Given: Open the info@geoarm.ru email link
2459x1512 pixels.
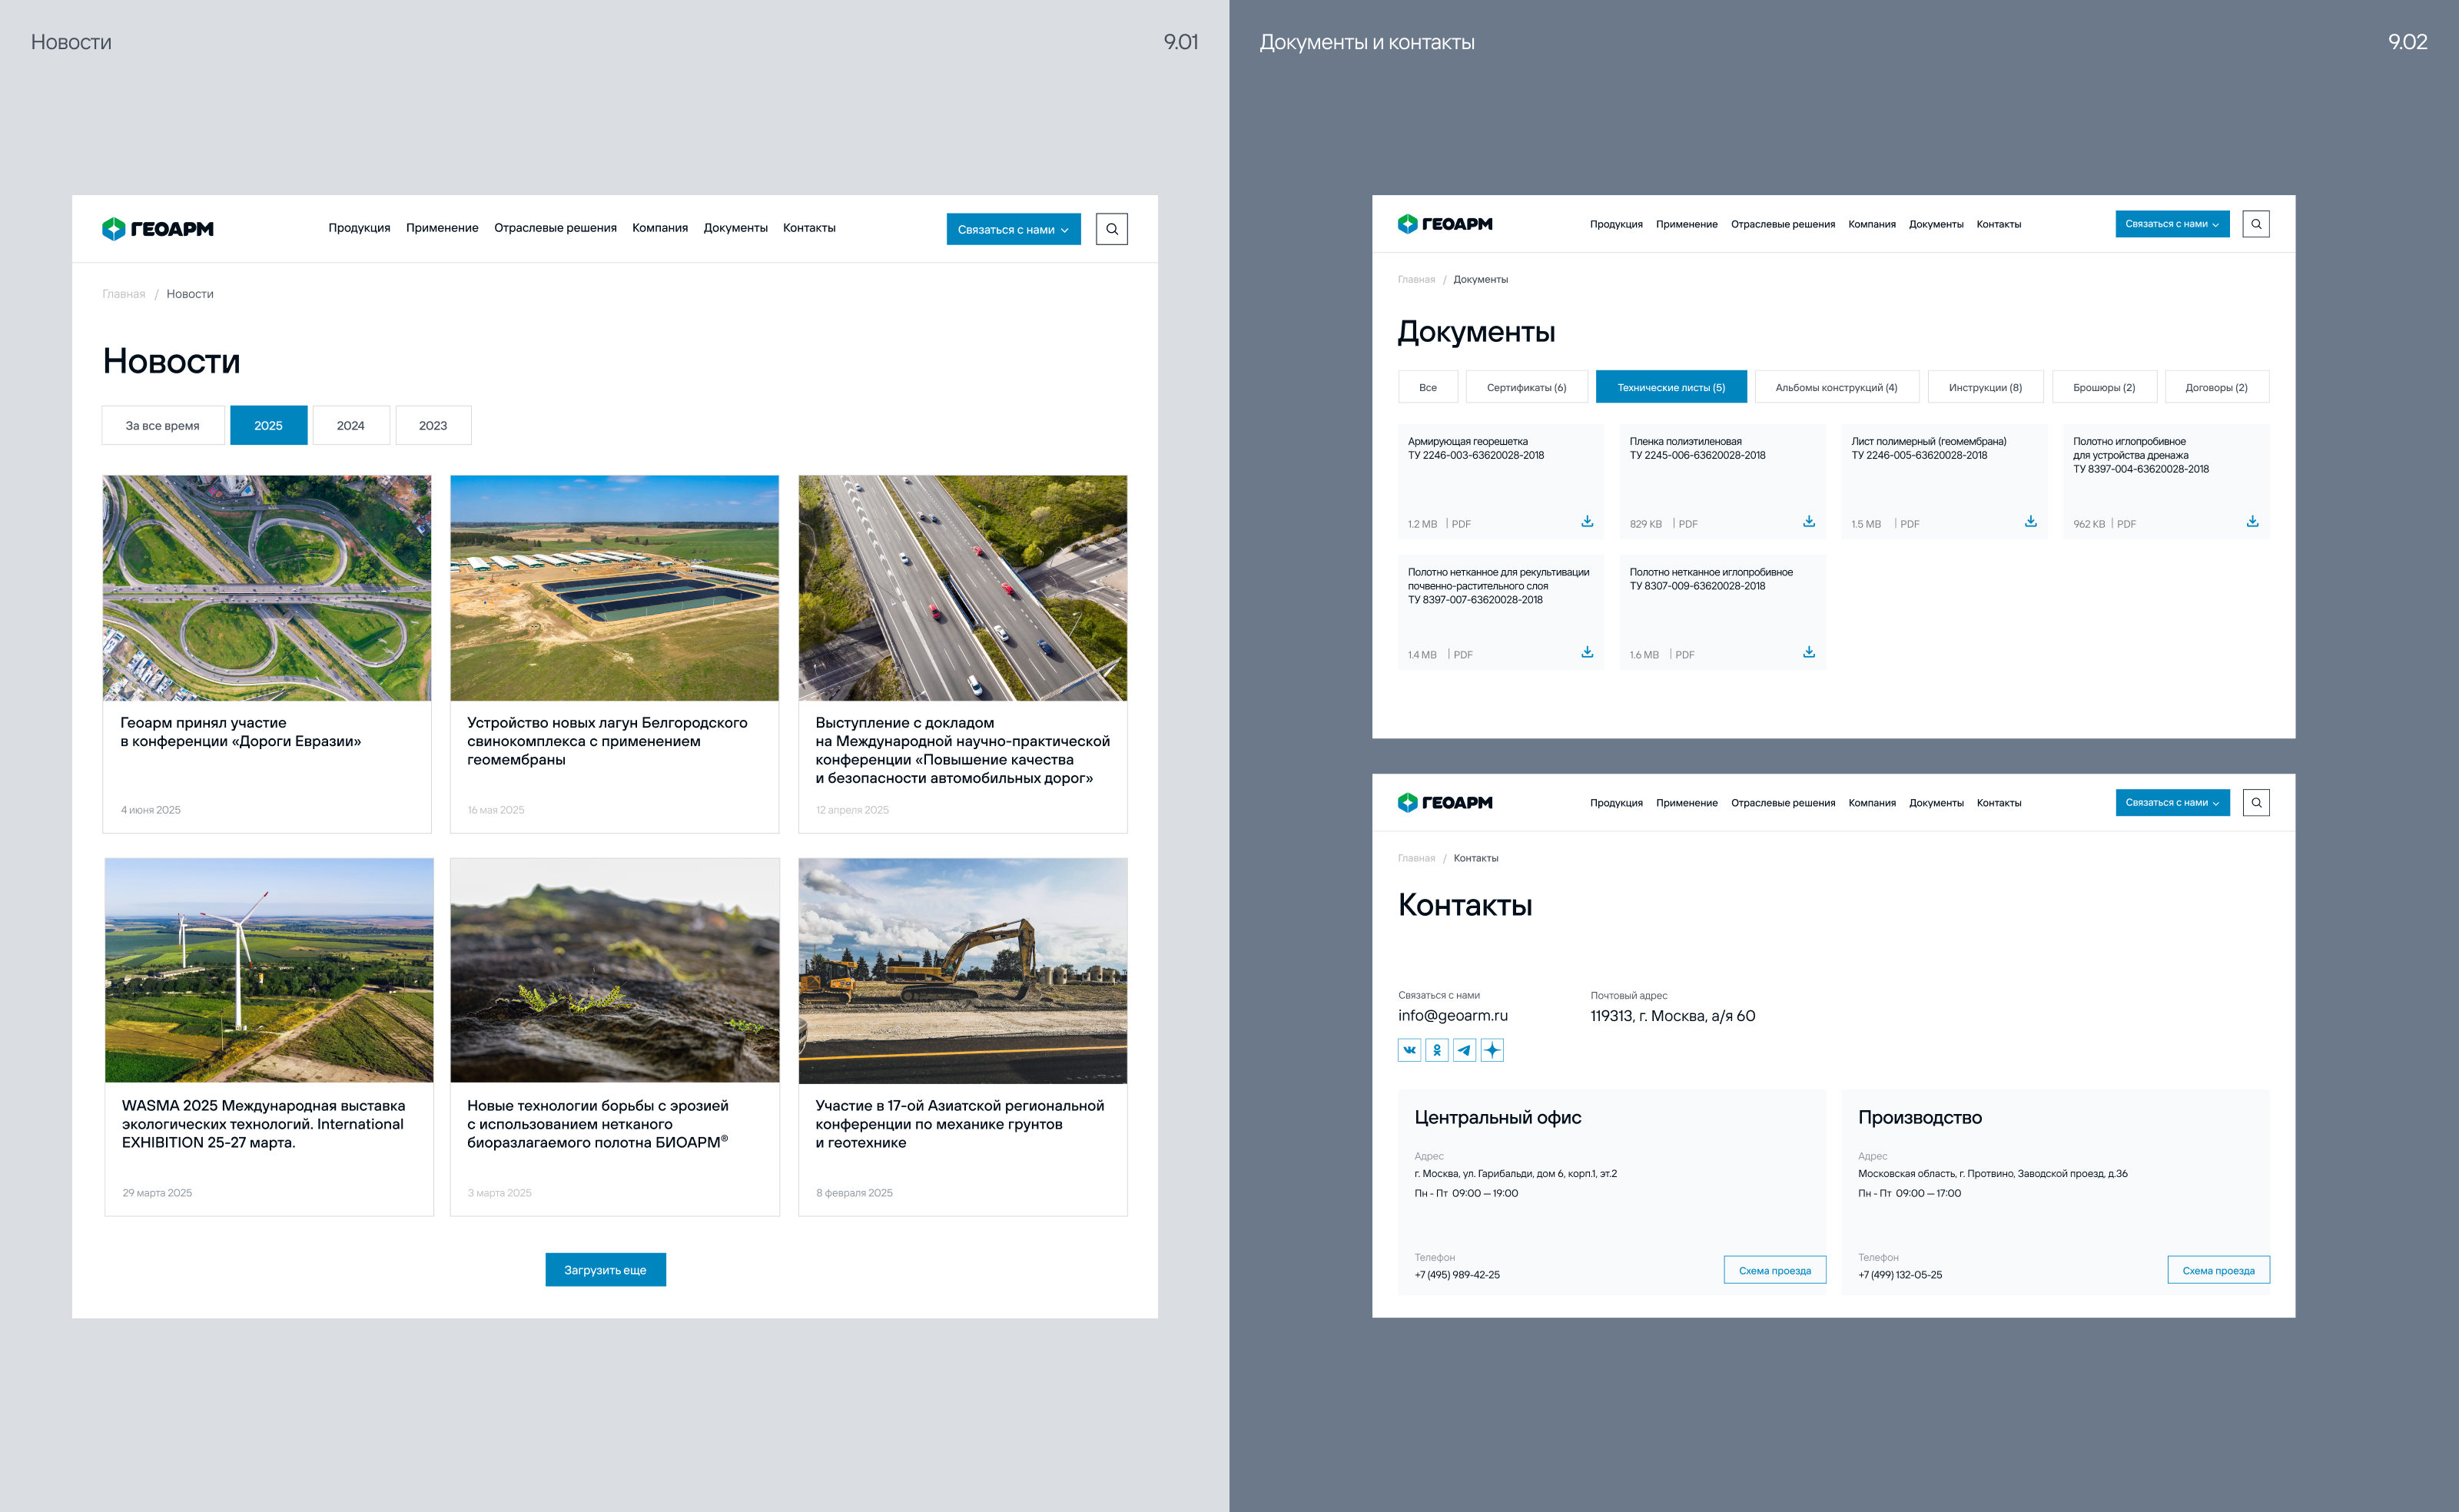Looking at the screenshot, I should pyautogui.click(x=1452, y=1016).
